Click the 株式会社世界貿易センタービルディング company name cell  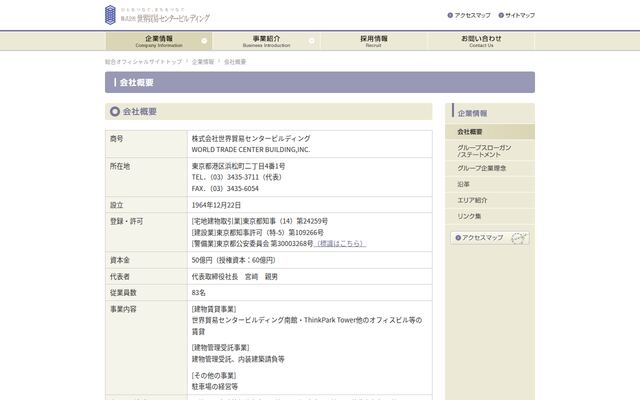click(x=251, y=139)
